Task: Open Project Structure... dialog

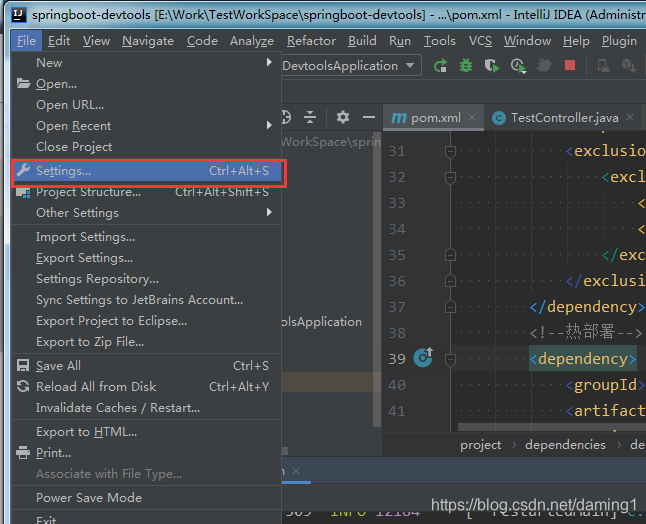Action: tap(146, 192)
